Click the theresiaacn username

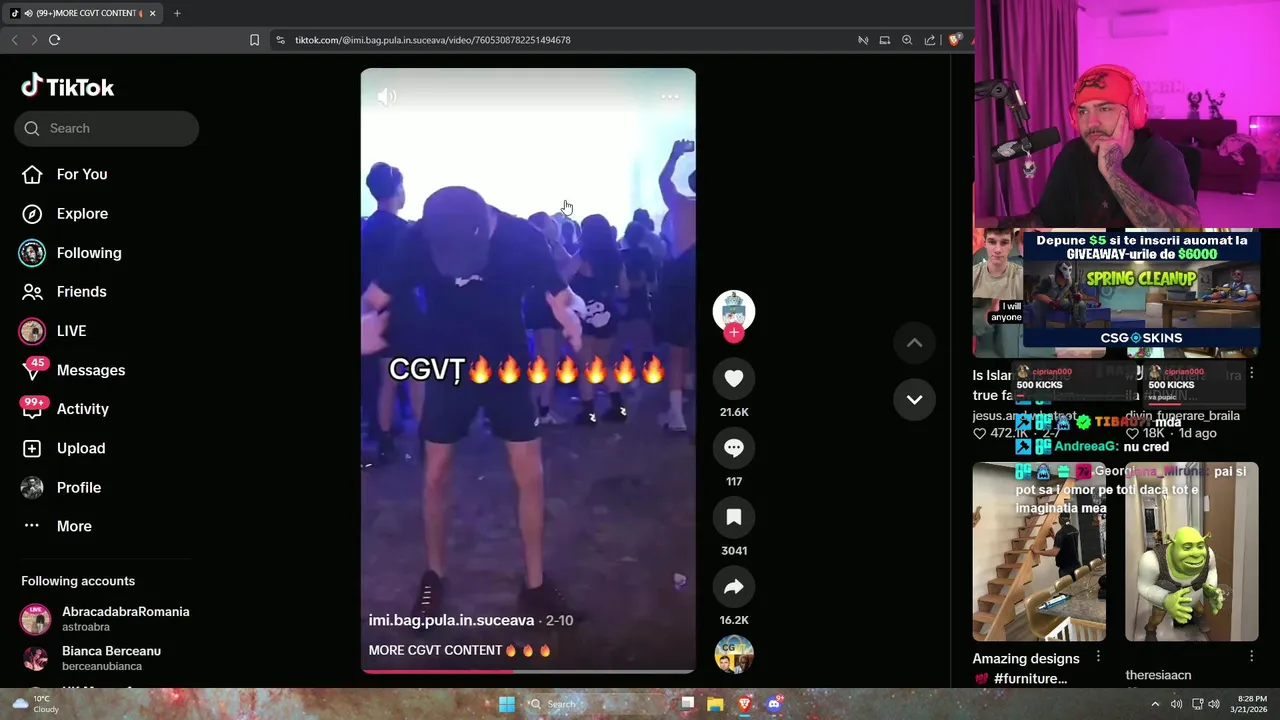coord(1158,675)
